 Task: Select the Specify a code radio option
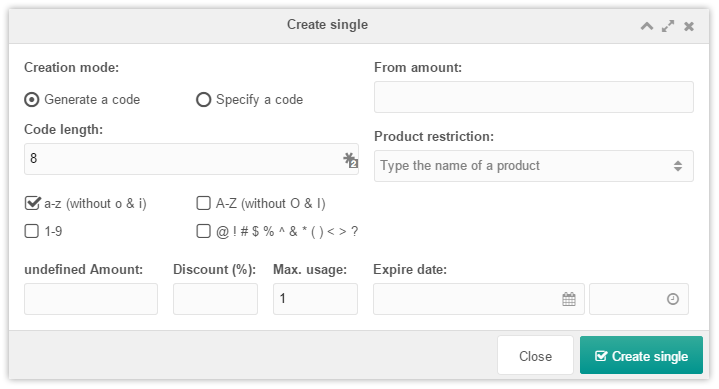point(204,100)
